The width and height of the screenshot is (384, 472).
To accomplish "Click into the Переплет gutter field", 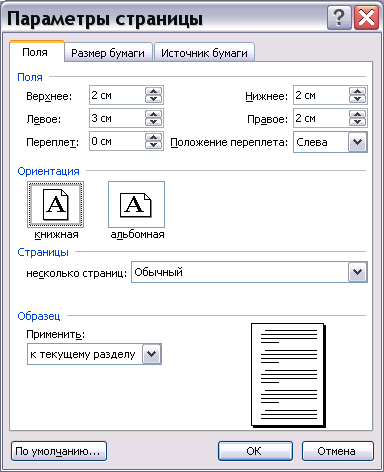I will [x=117, y=141].
